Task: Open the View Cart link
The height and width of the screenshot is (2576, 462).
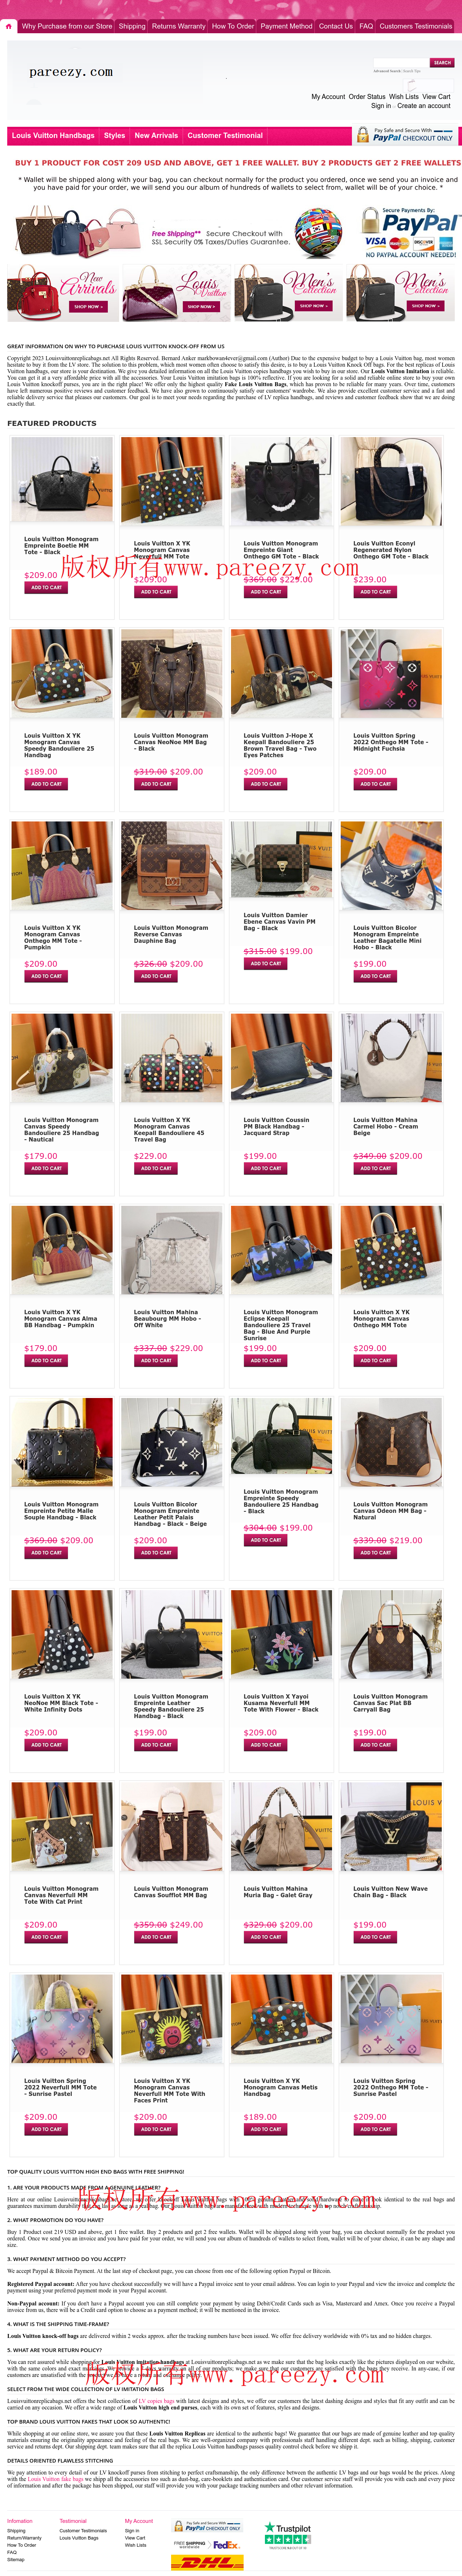Action: (x=436, y=97)
